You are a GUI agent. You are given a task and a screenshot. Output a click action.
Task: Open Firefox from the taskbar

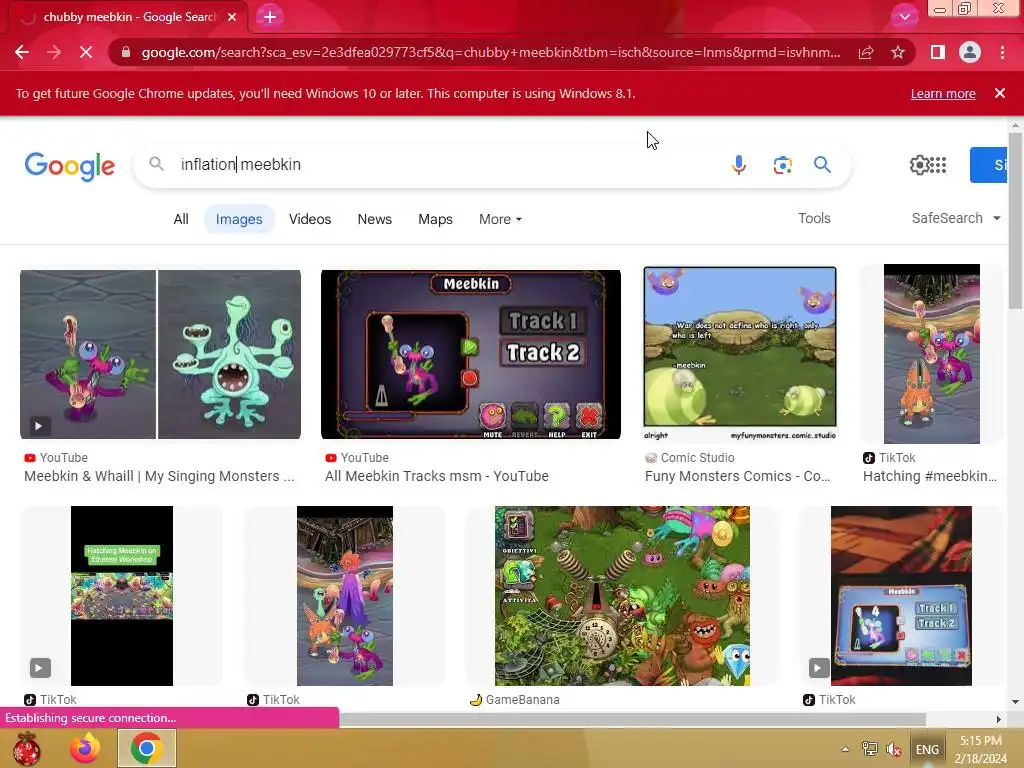click(85, 748)
